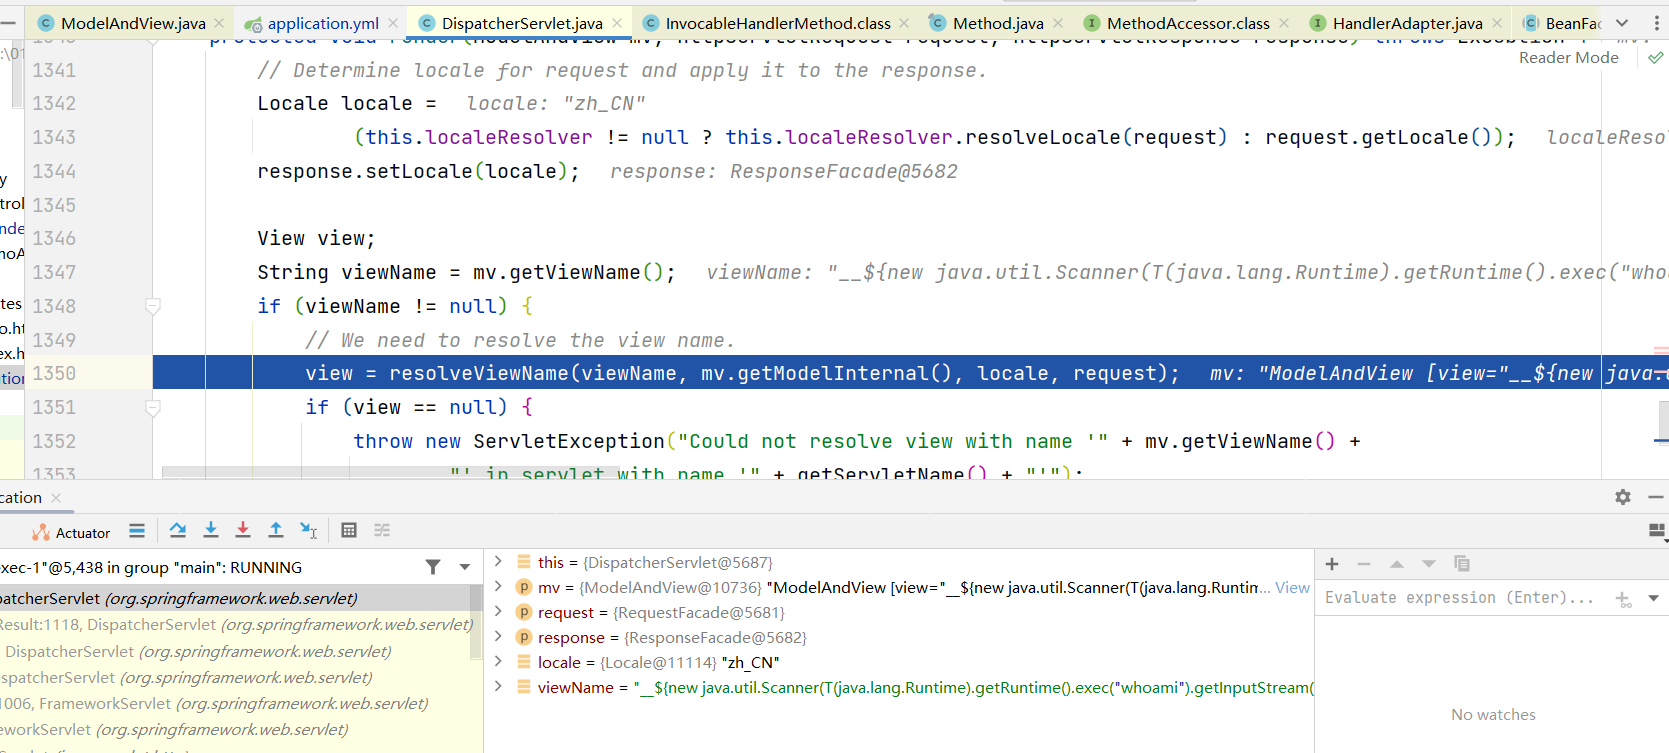Click the Step Over debugger icon

pos(178,530)
